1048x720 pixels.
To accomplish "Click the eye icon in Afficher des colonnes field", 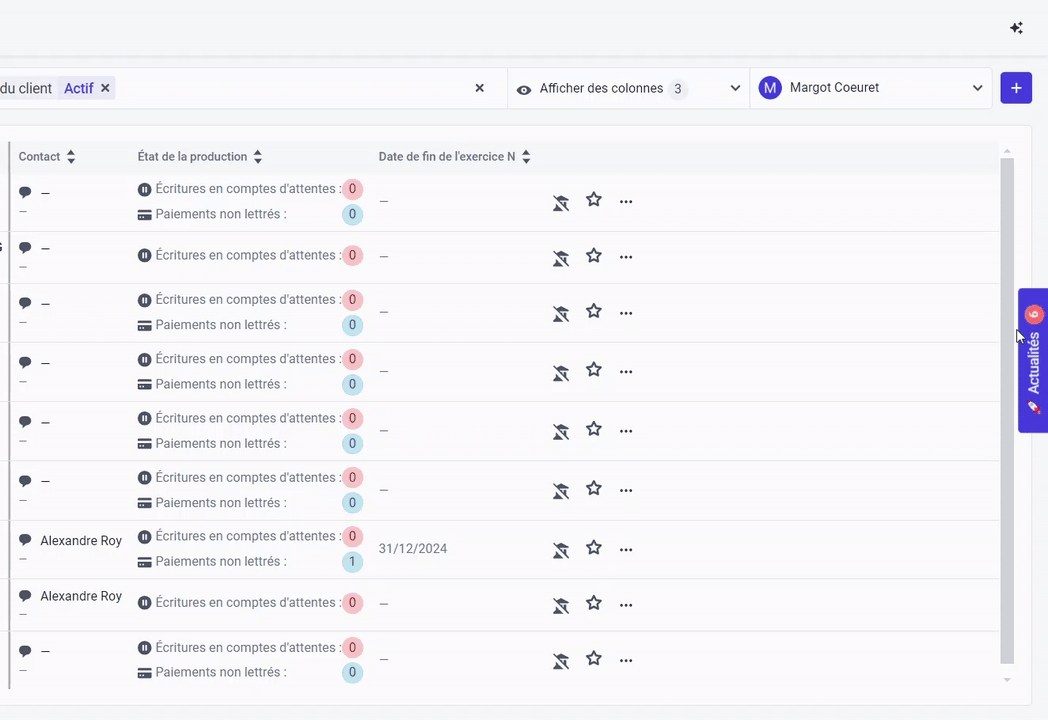I will [524, 89].
